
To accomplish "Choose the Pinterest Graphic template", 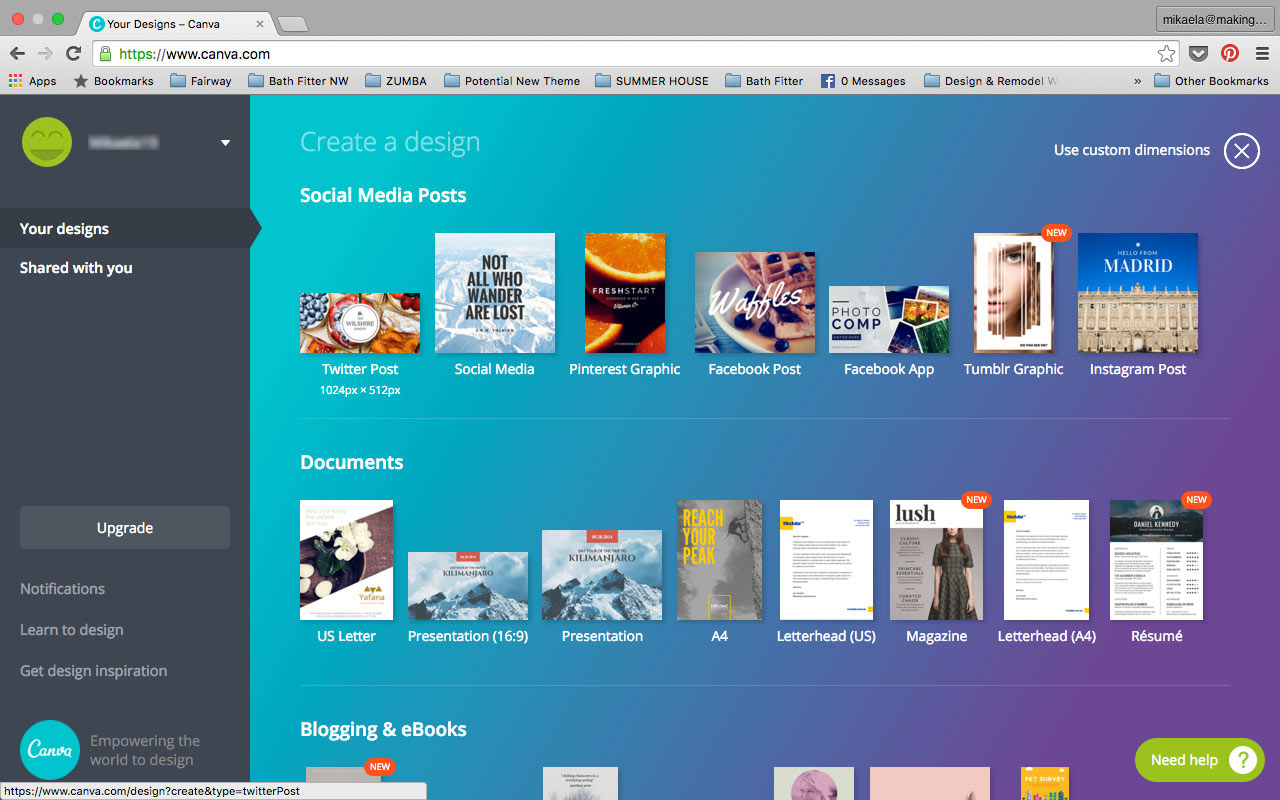I will point(625,293).
